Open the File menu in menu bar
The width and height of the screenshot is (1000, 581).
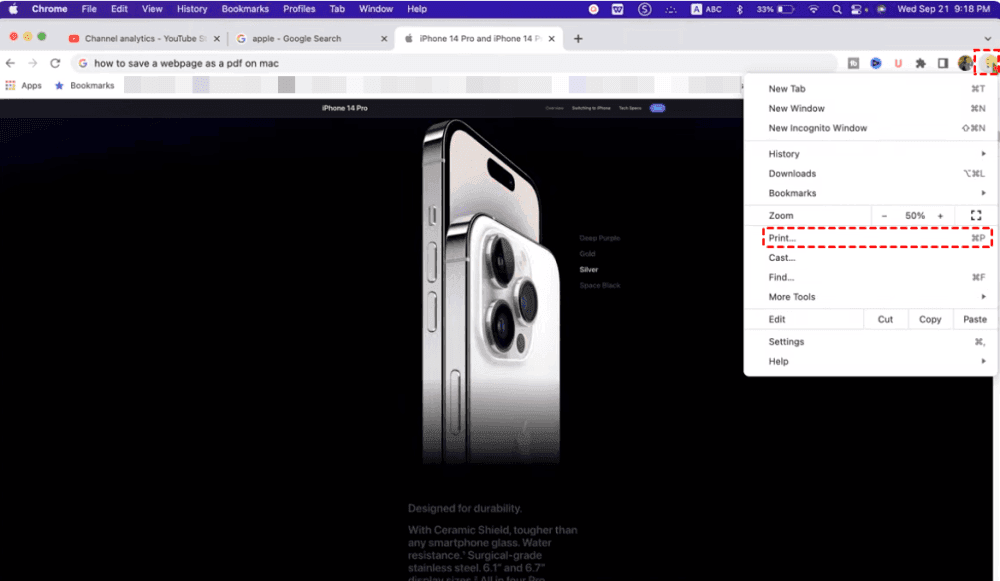[x=89, y=9]
